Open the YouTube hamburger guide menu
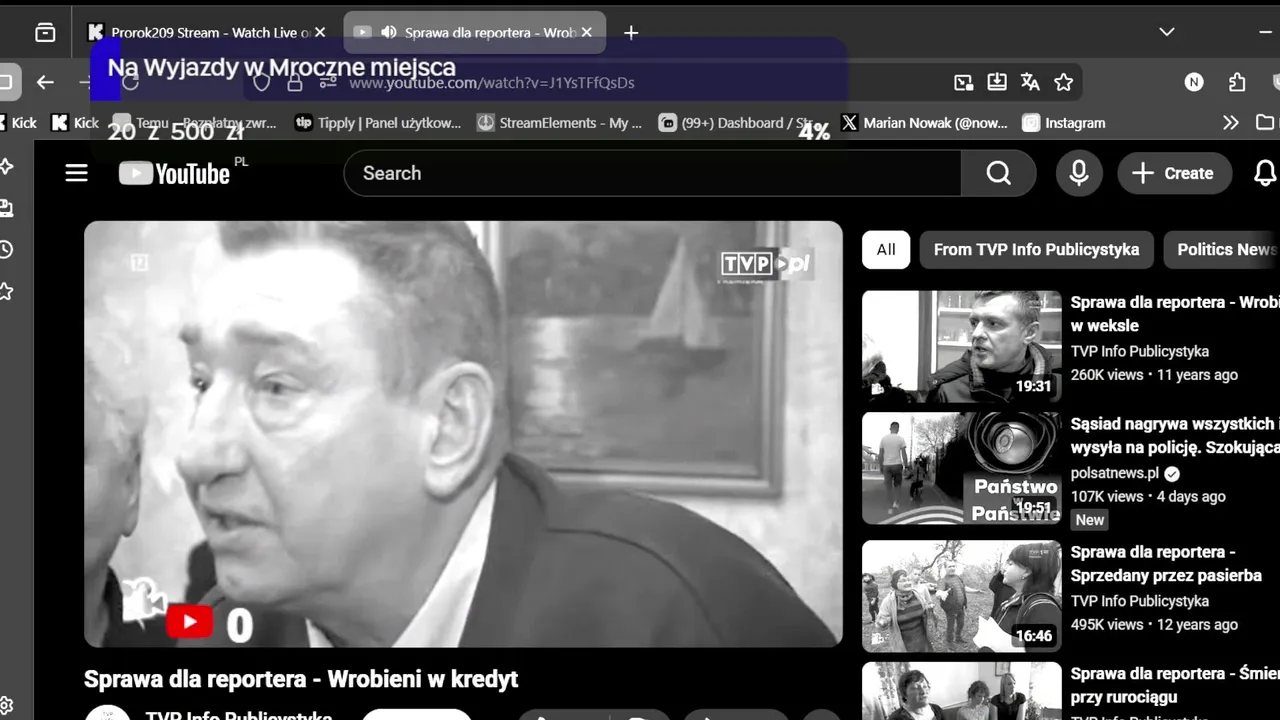1280x720 pixels. pos(77,173)
